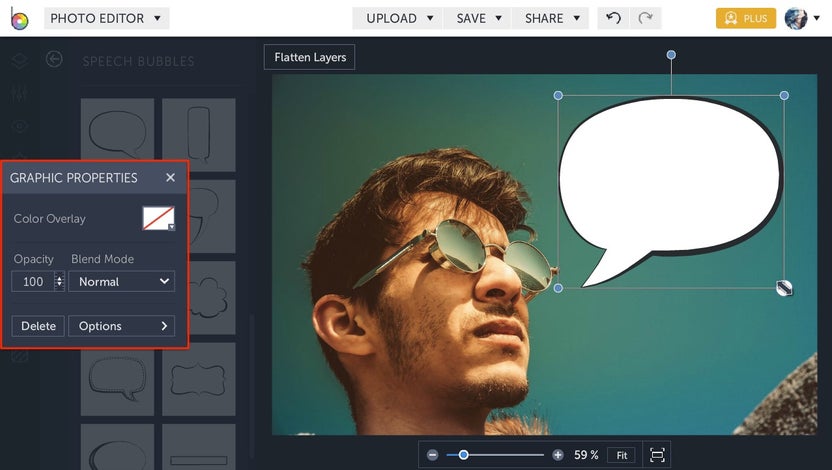Image resolution: width=832 pixels, height=470 pixels.
Task: Click the fullscreen view icon
Action: [657, 455]
